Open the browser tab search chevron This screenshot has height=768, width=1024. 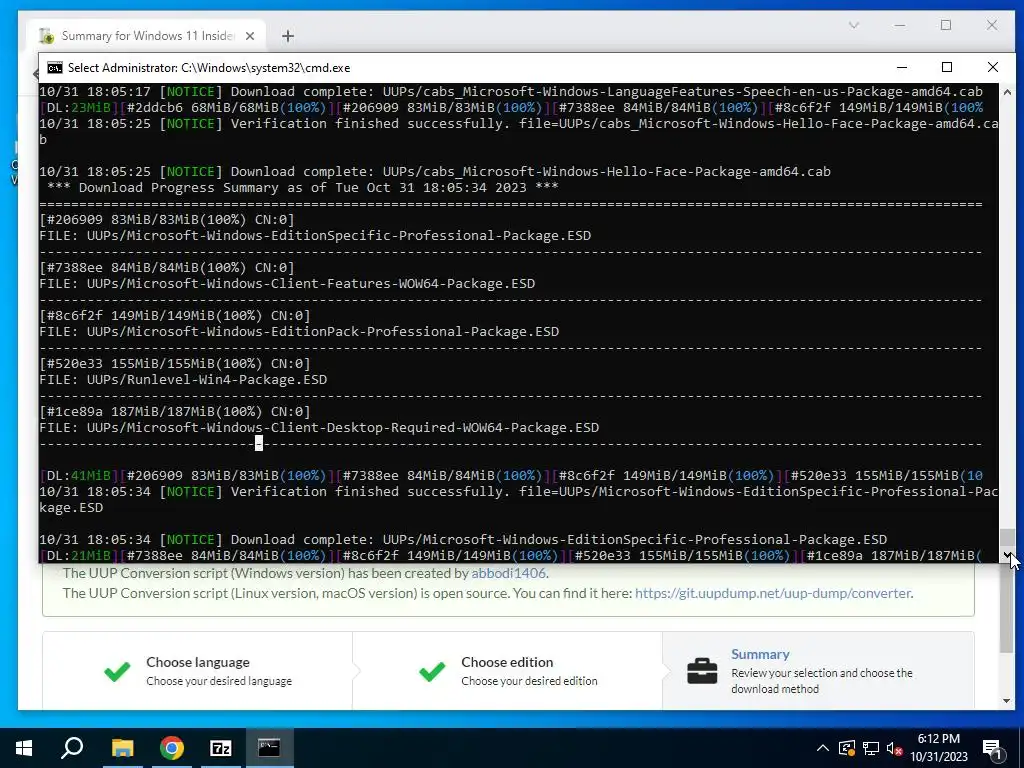[854, 25]
